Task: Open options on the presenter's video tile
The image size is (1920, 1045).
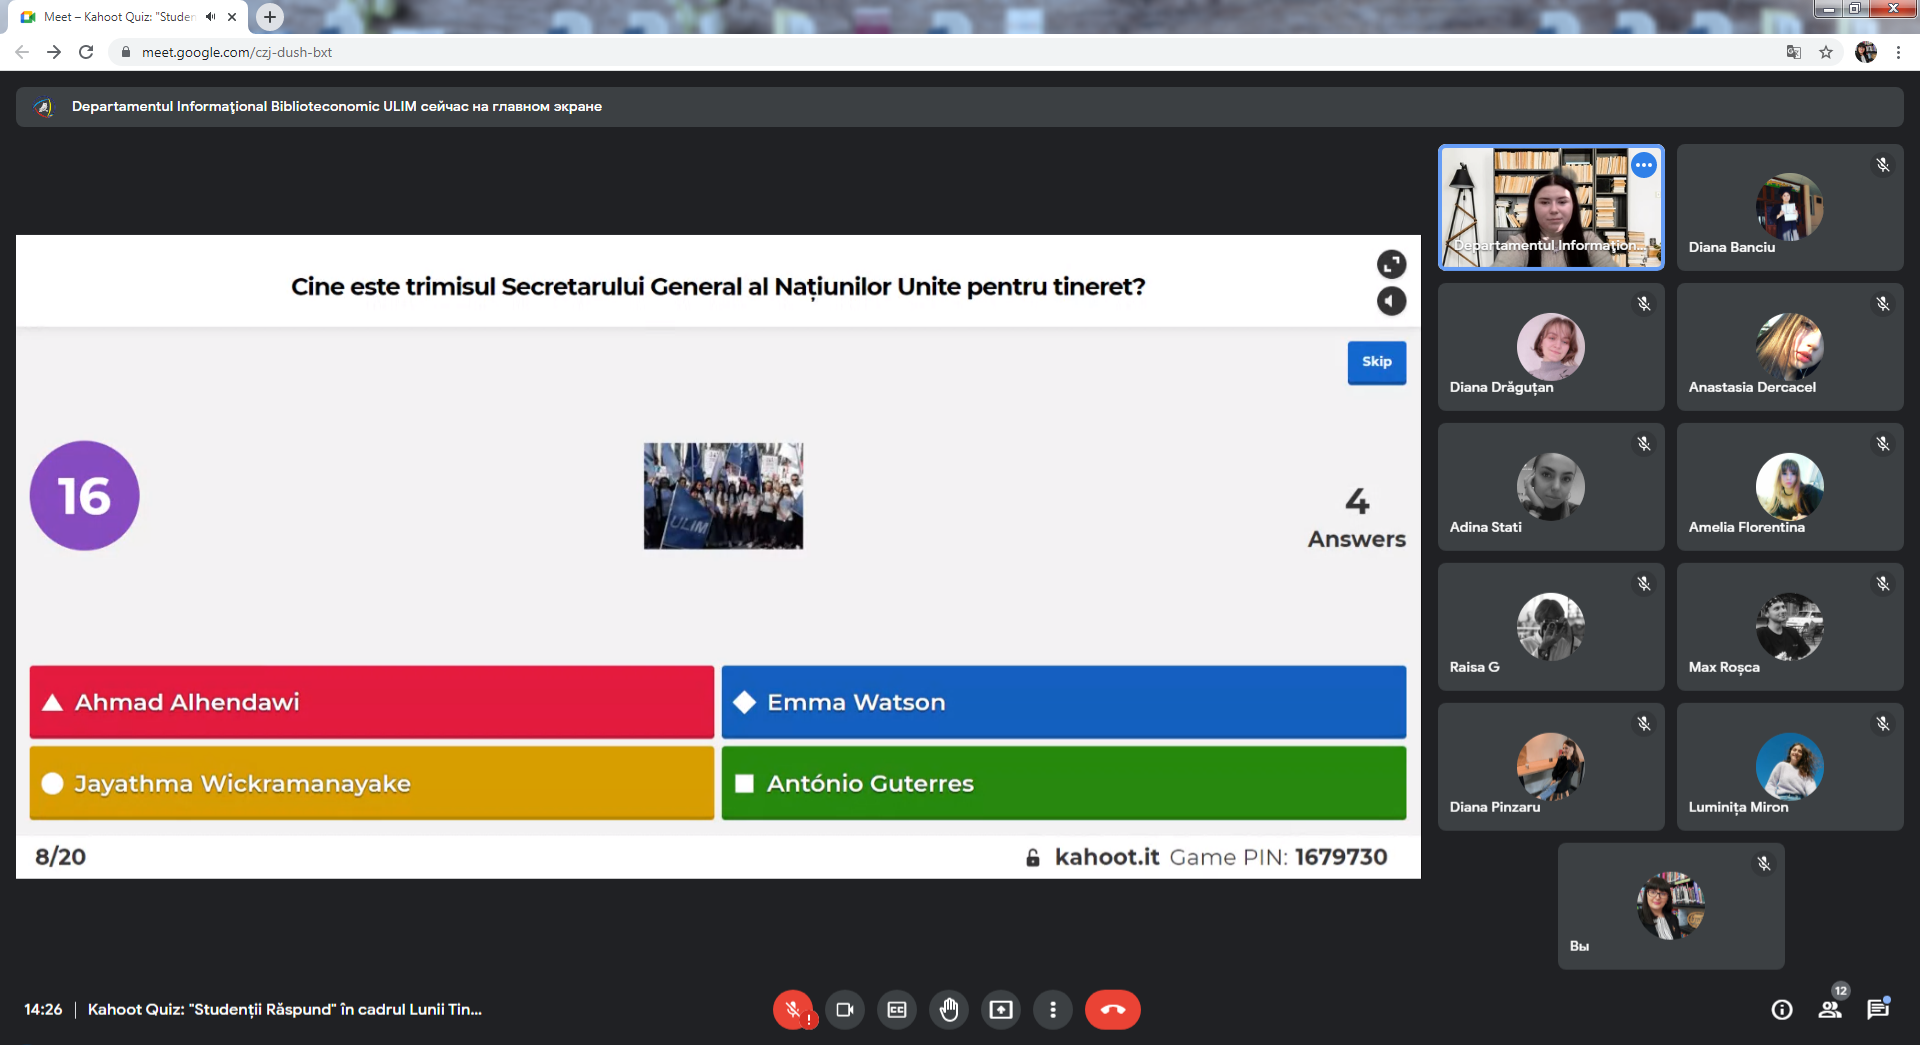Action: pyautogui.click(x=1644, y=165)
